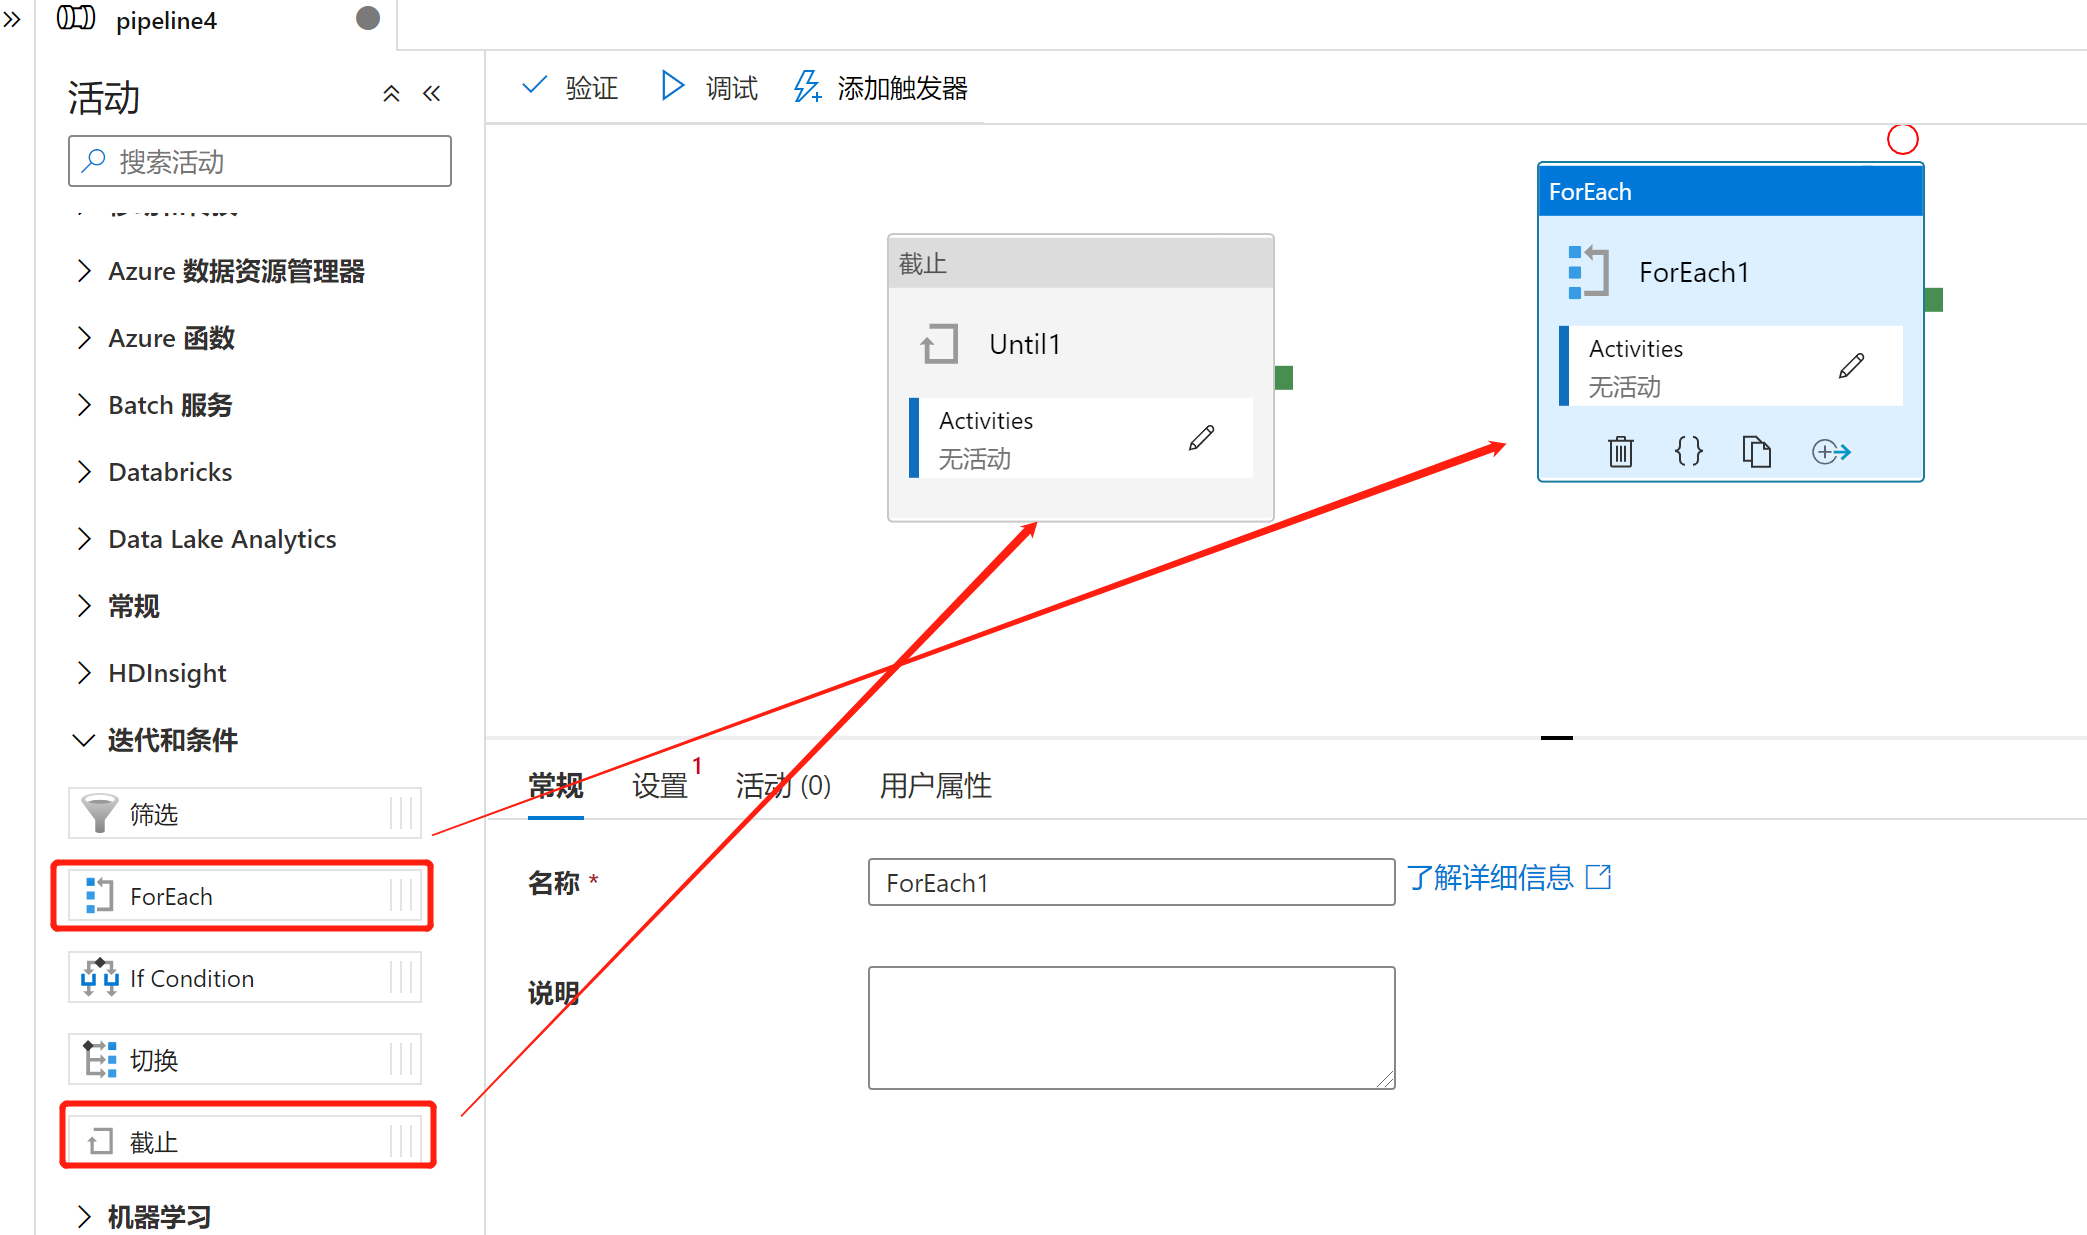Switch to the 设置 tab
Viewport: 2087px width, 1235px height.
point(659,786)
